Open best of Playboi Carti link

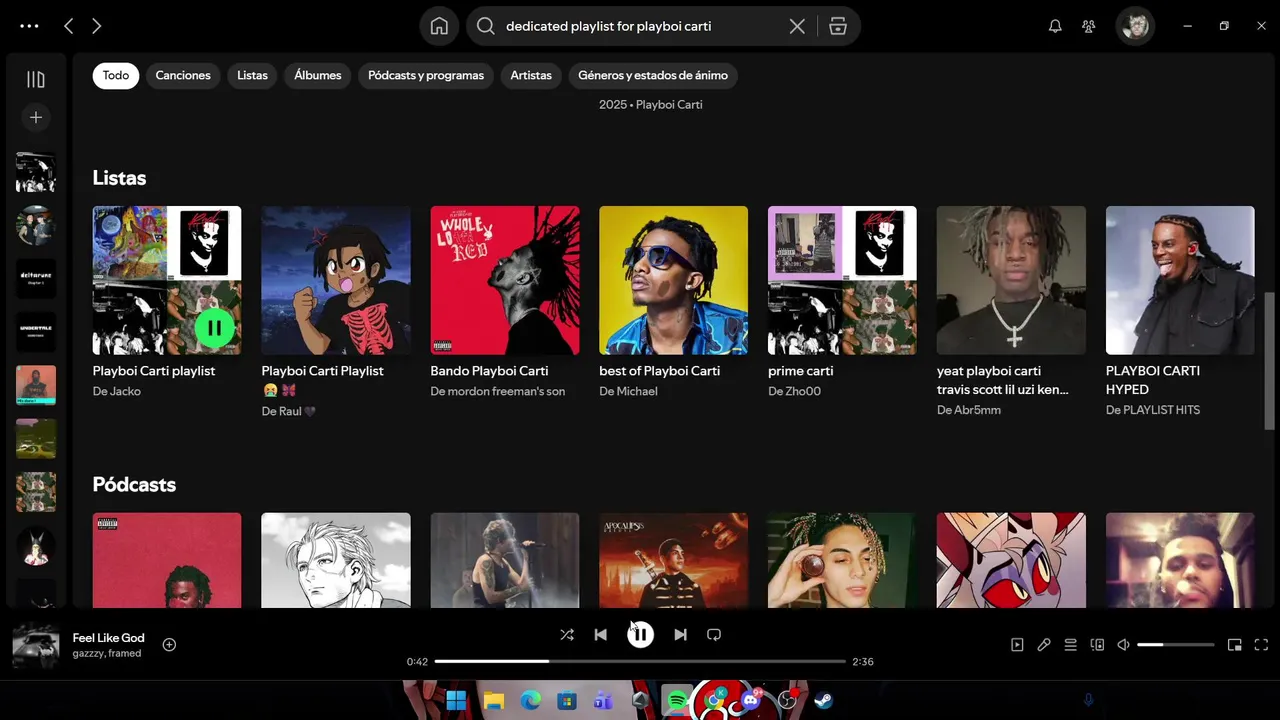point(660,371)
